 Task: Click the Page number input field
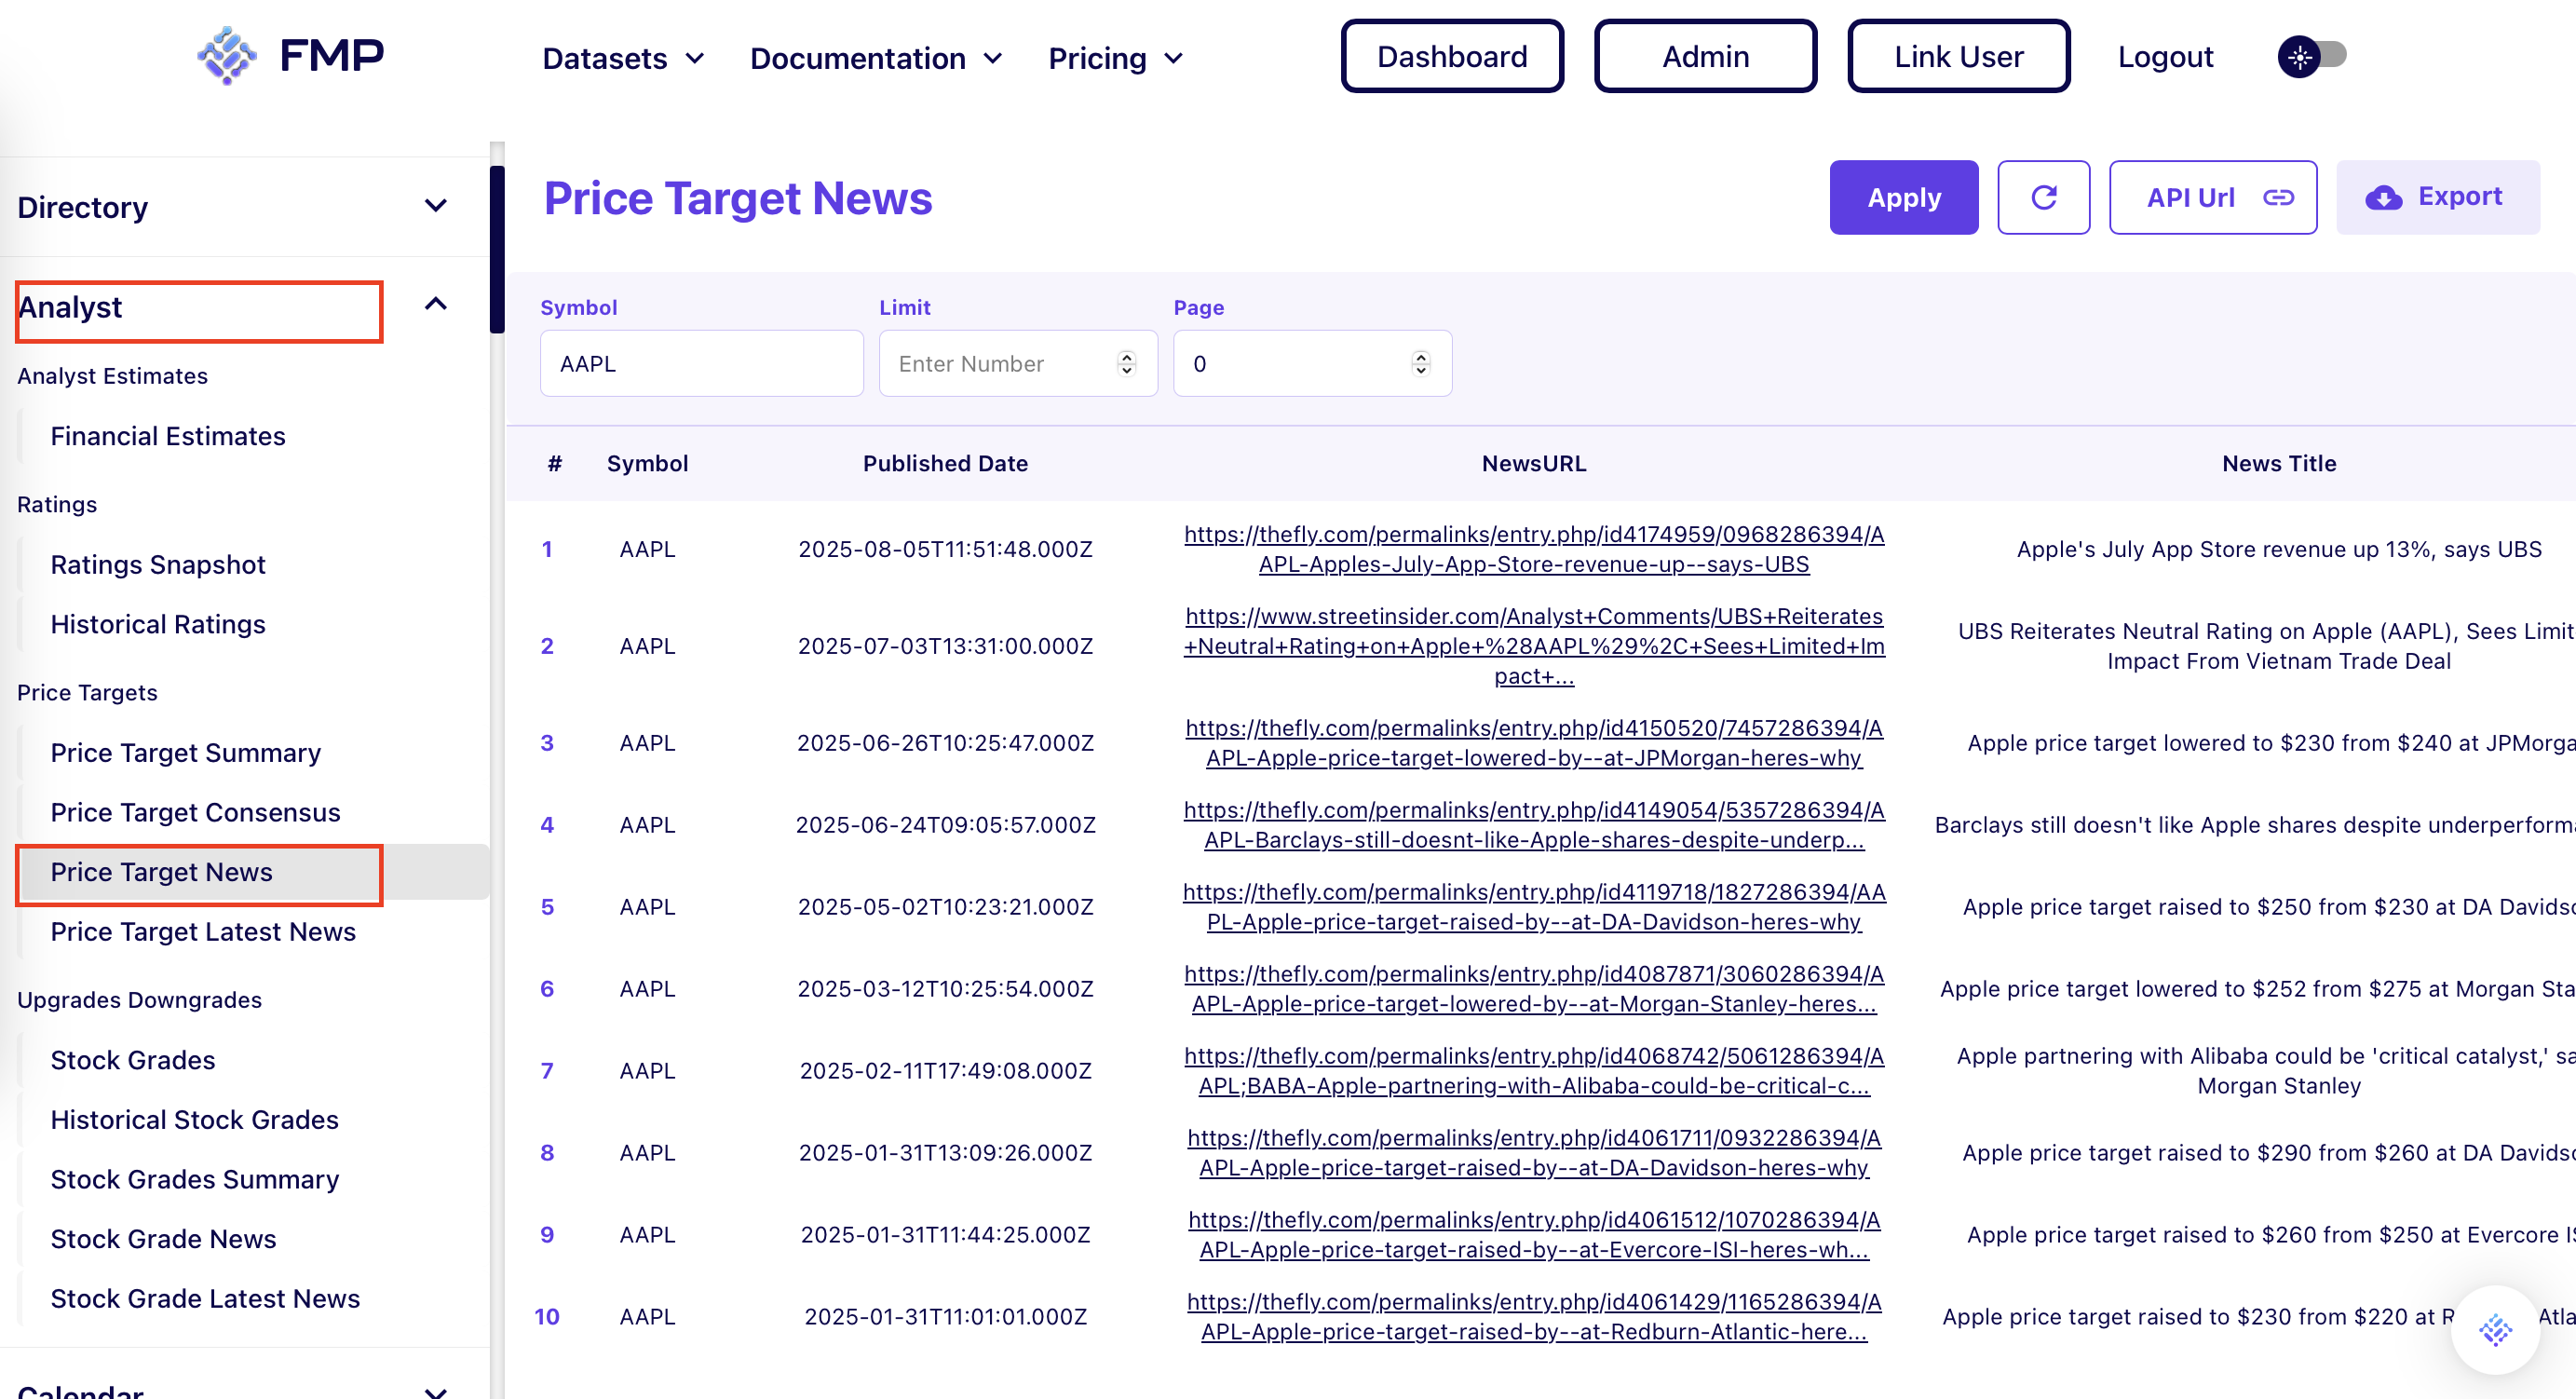tap(1312, 363)
